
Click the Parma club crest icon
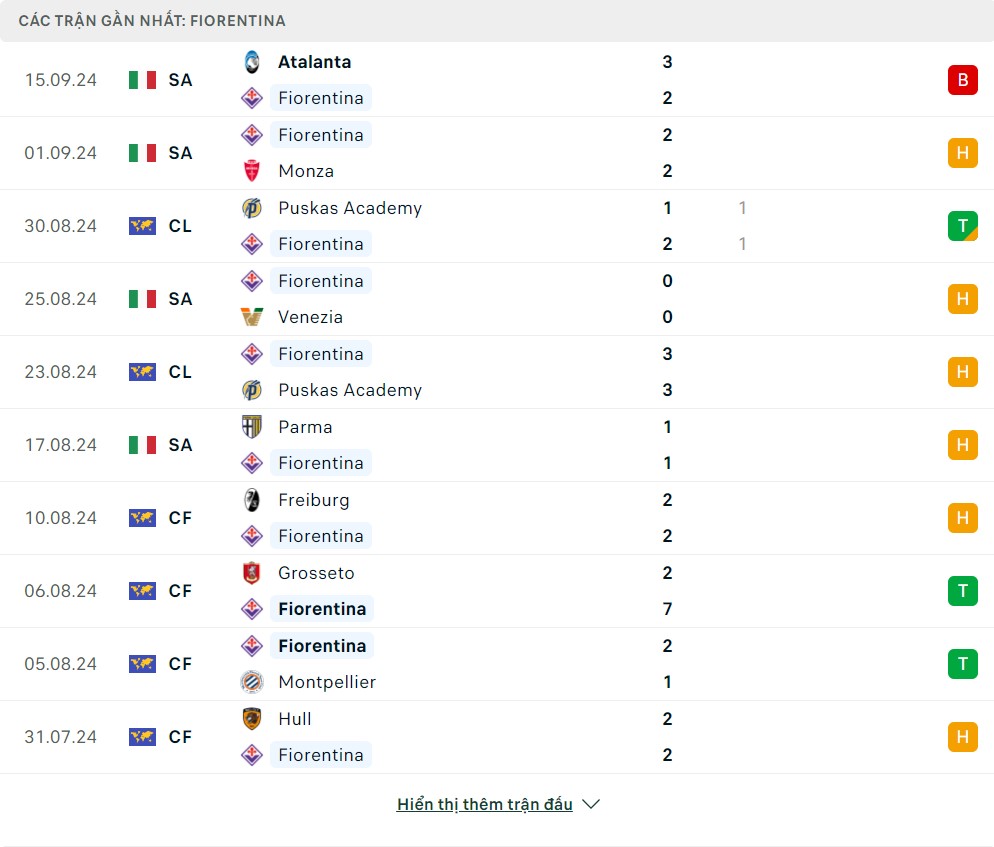point(252,427)
